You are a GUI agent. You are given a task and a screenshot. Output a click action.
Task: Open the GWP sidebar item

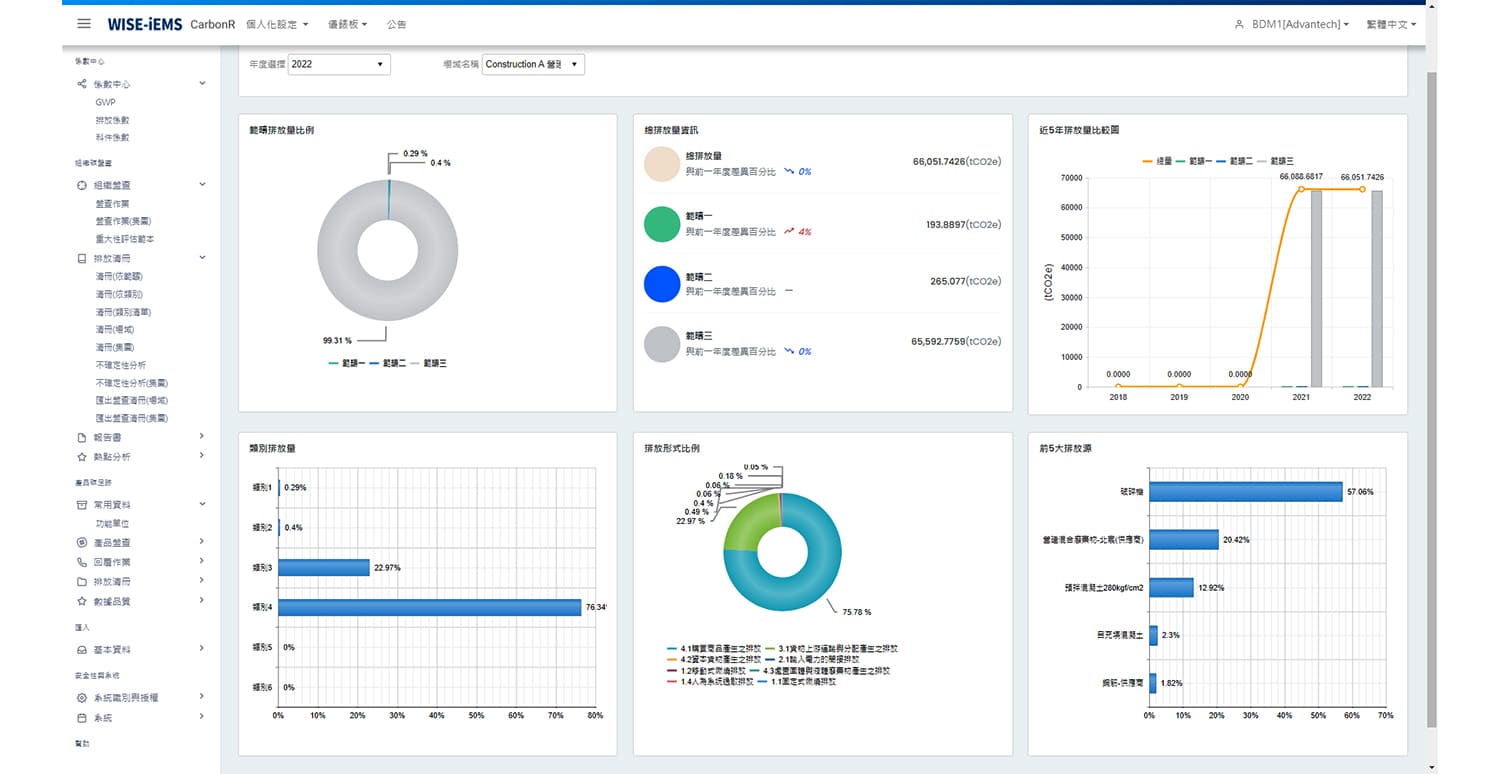pos(105,102)
